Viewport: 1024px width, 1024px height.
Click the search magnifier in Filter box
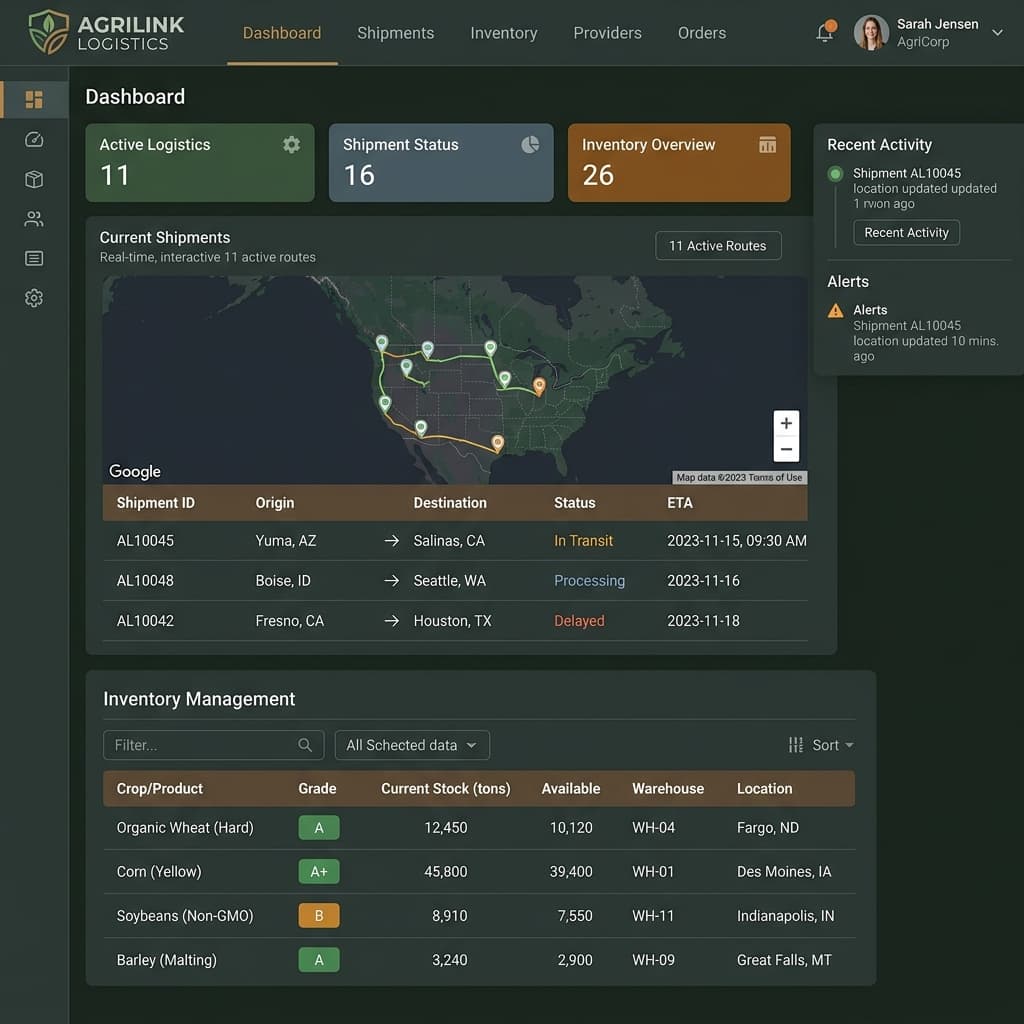[x=305, y=744]
